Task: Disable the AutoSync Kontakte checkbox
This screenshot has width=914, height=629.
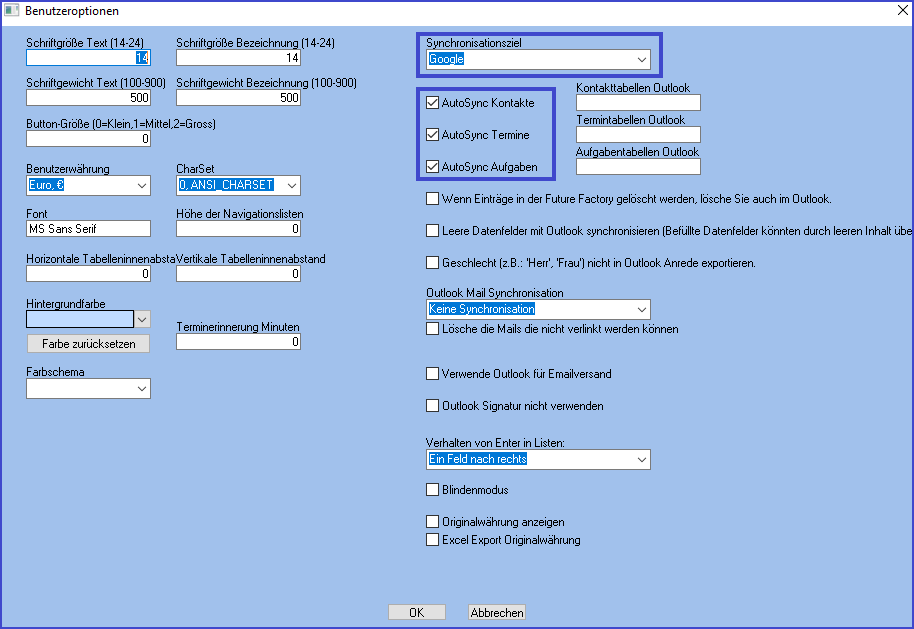Action: [x=433, y=101]
